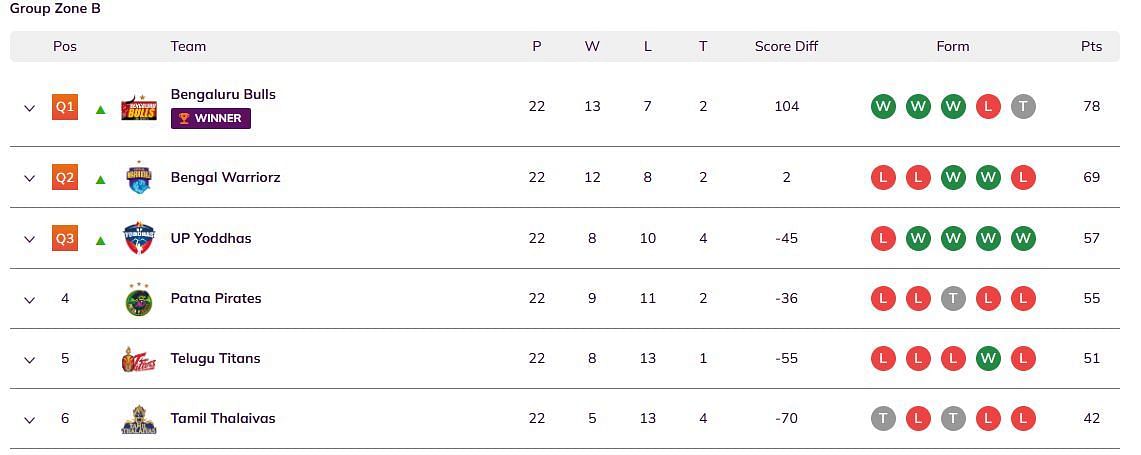
Task: Sort by the Pts column header
Action: tap(1091, 46)
